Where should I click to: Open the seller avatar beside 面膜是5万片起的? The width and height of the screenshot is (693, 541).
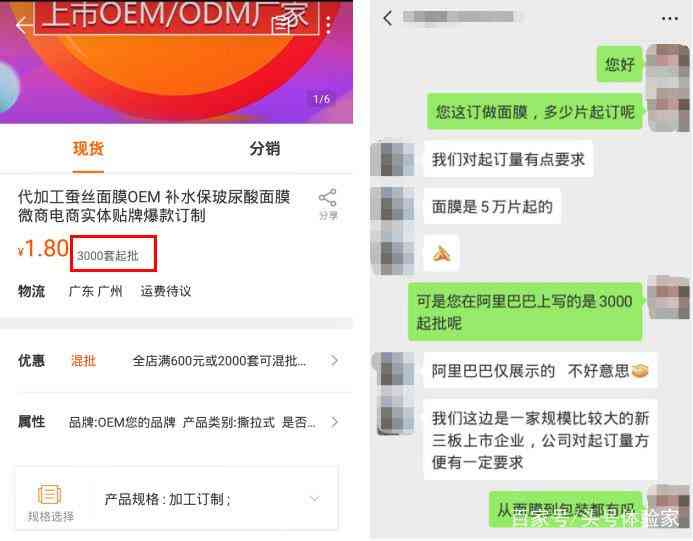click(x=392, y=206)
